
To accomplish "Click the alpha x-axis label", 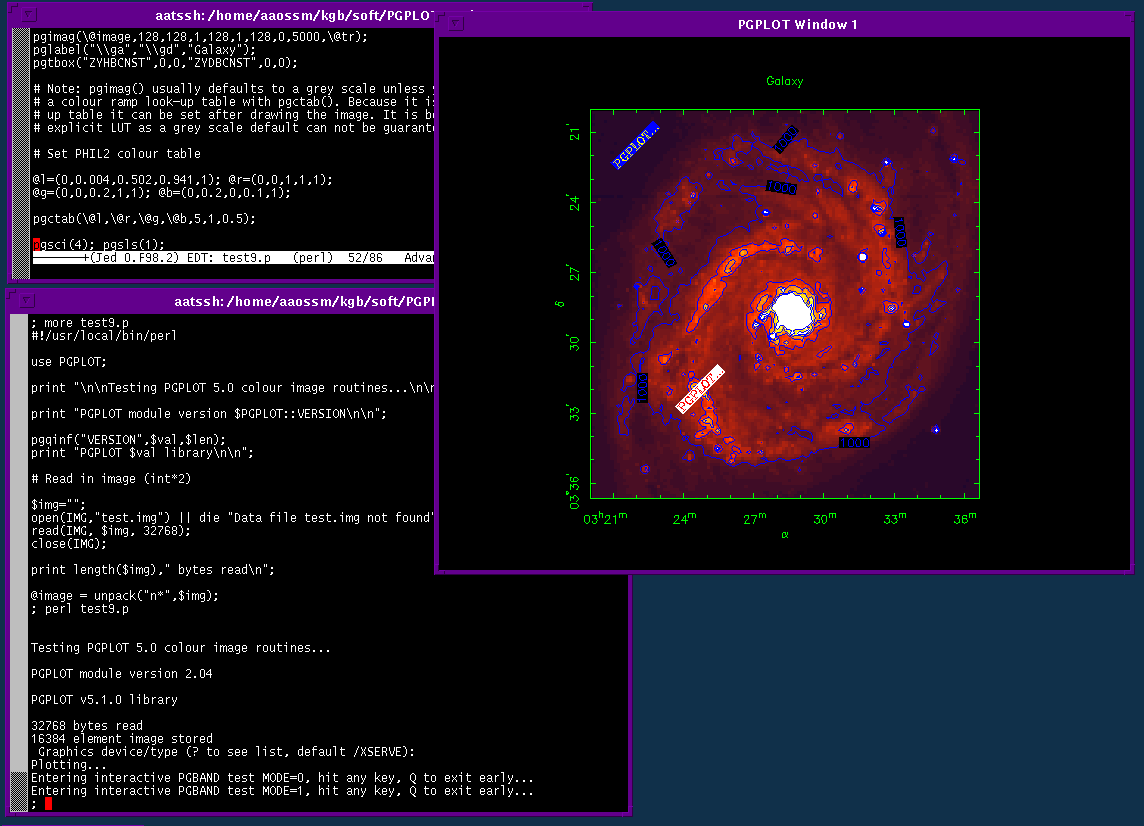I will pos(785,535).
